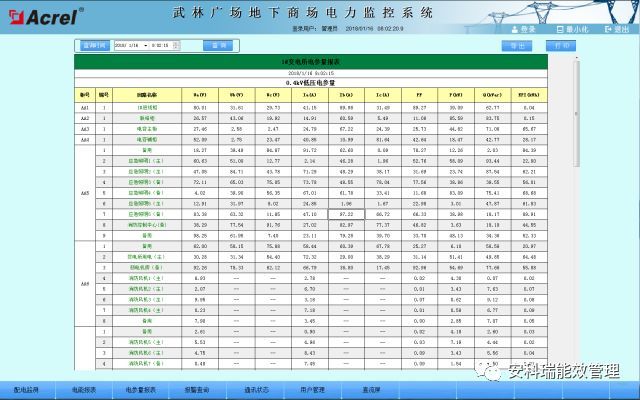Screen dimensions: 640x400
Task: Click the 导出 export button
Action: [517, 46]
